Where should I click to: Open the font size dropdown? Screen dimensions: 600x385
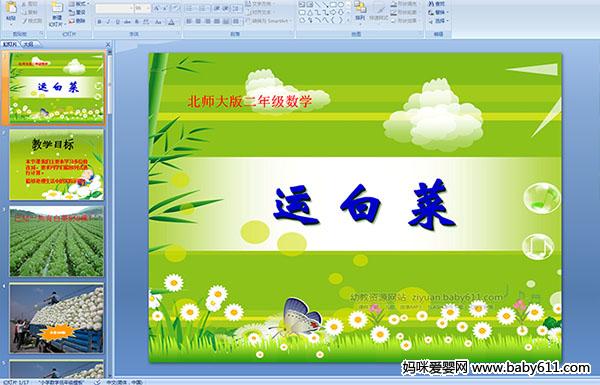coord(142,8)
